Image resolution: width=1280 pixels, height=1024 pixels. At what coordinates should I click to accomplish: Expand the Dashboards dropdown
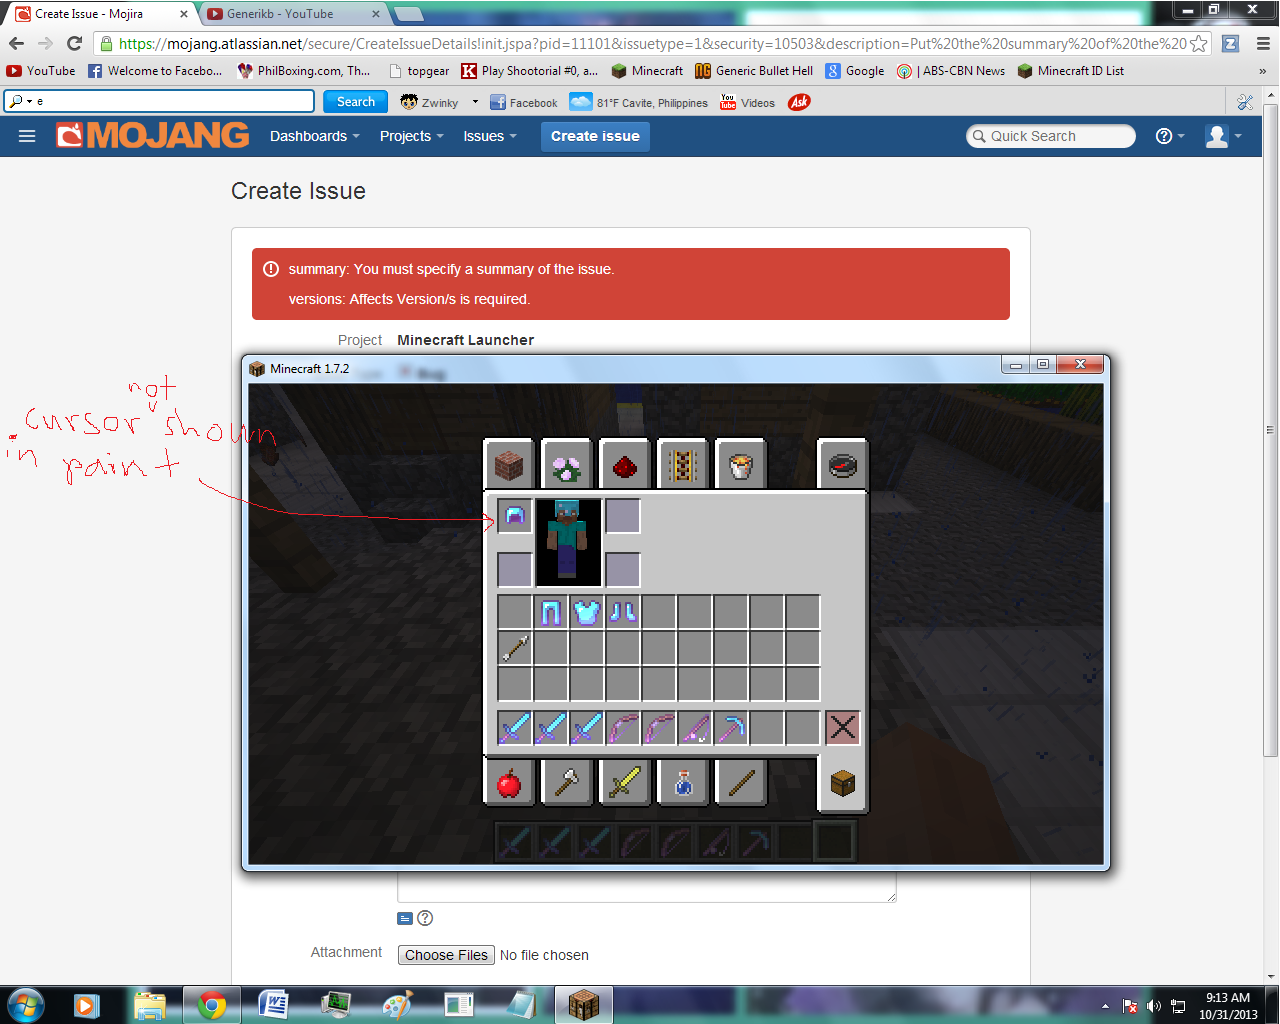pos(314,136)
